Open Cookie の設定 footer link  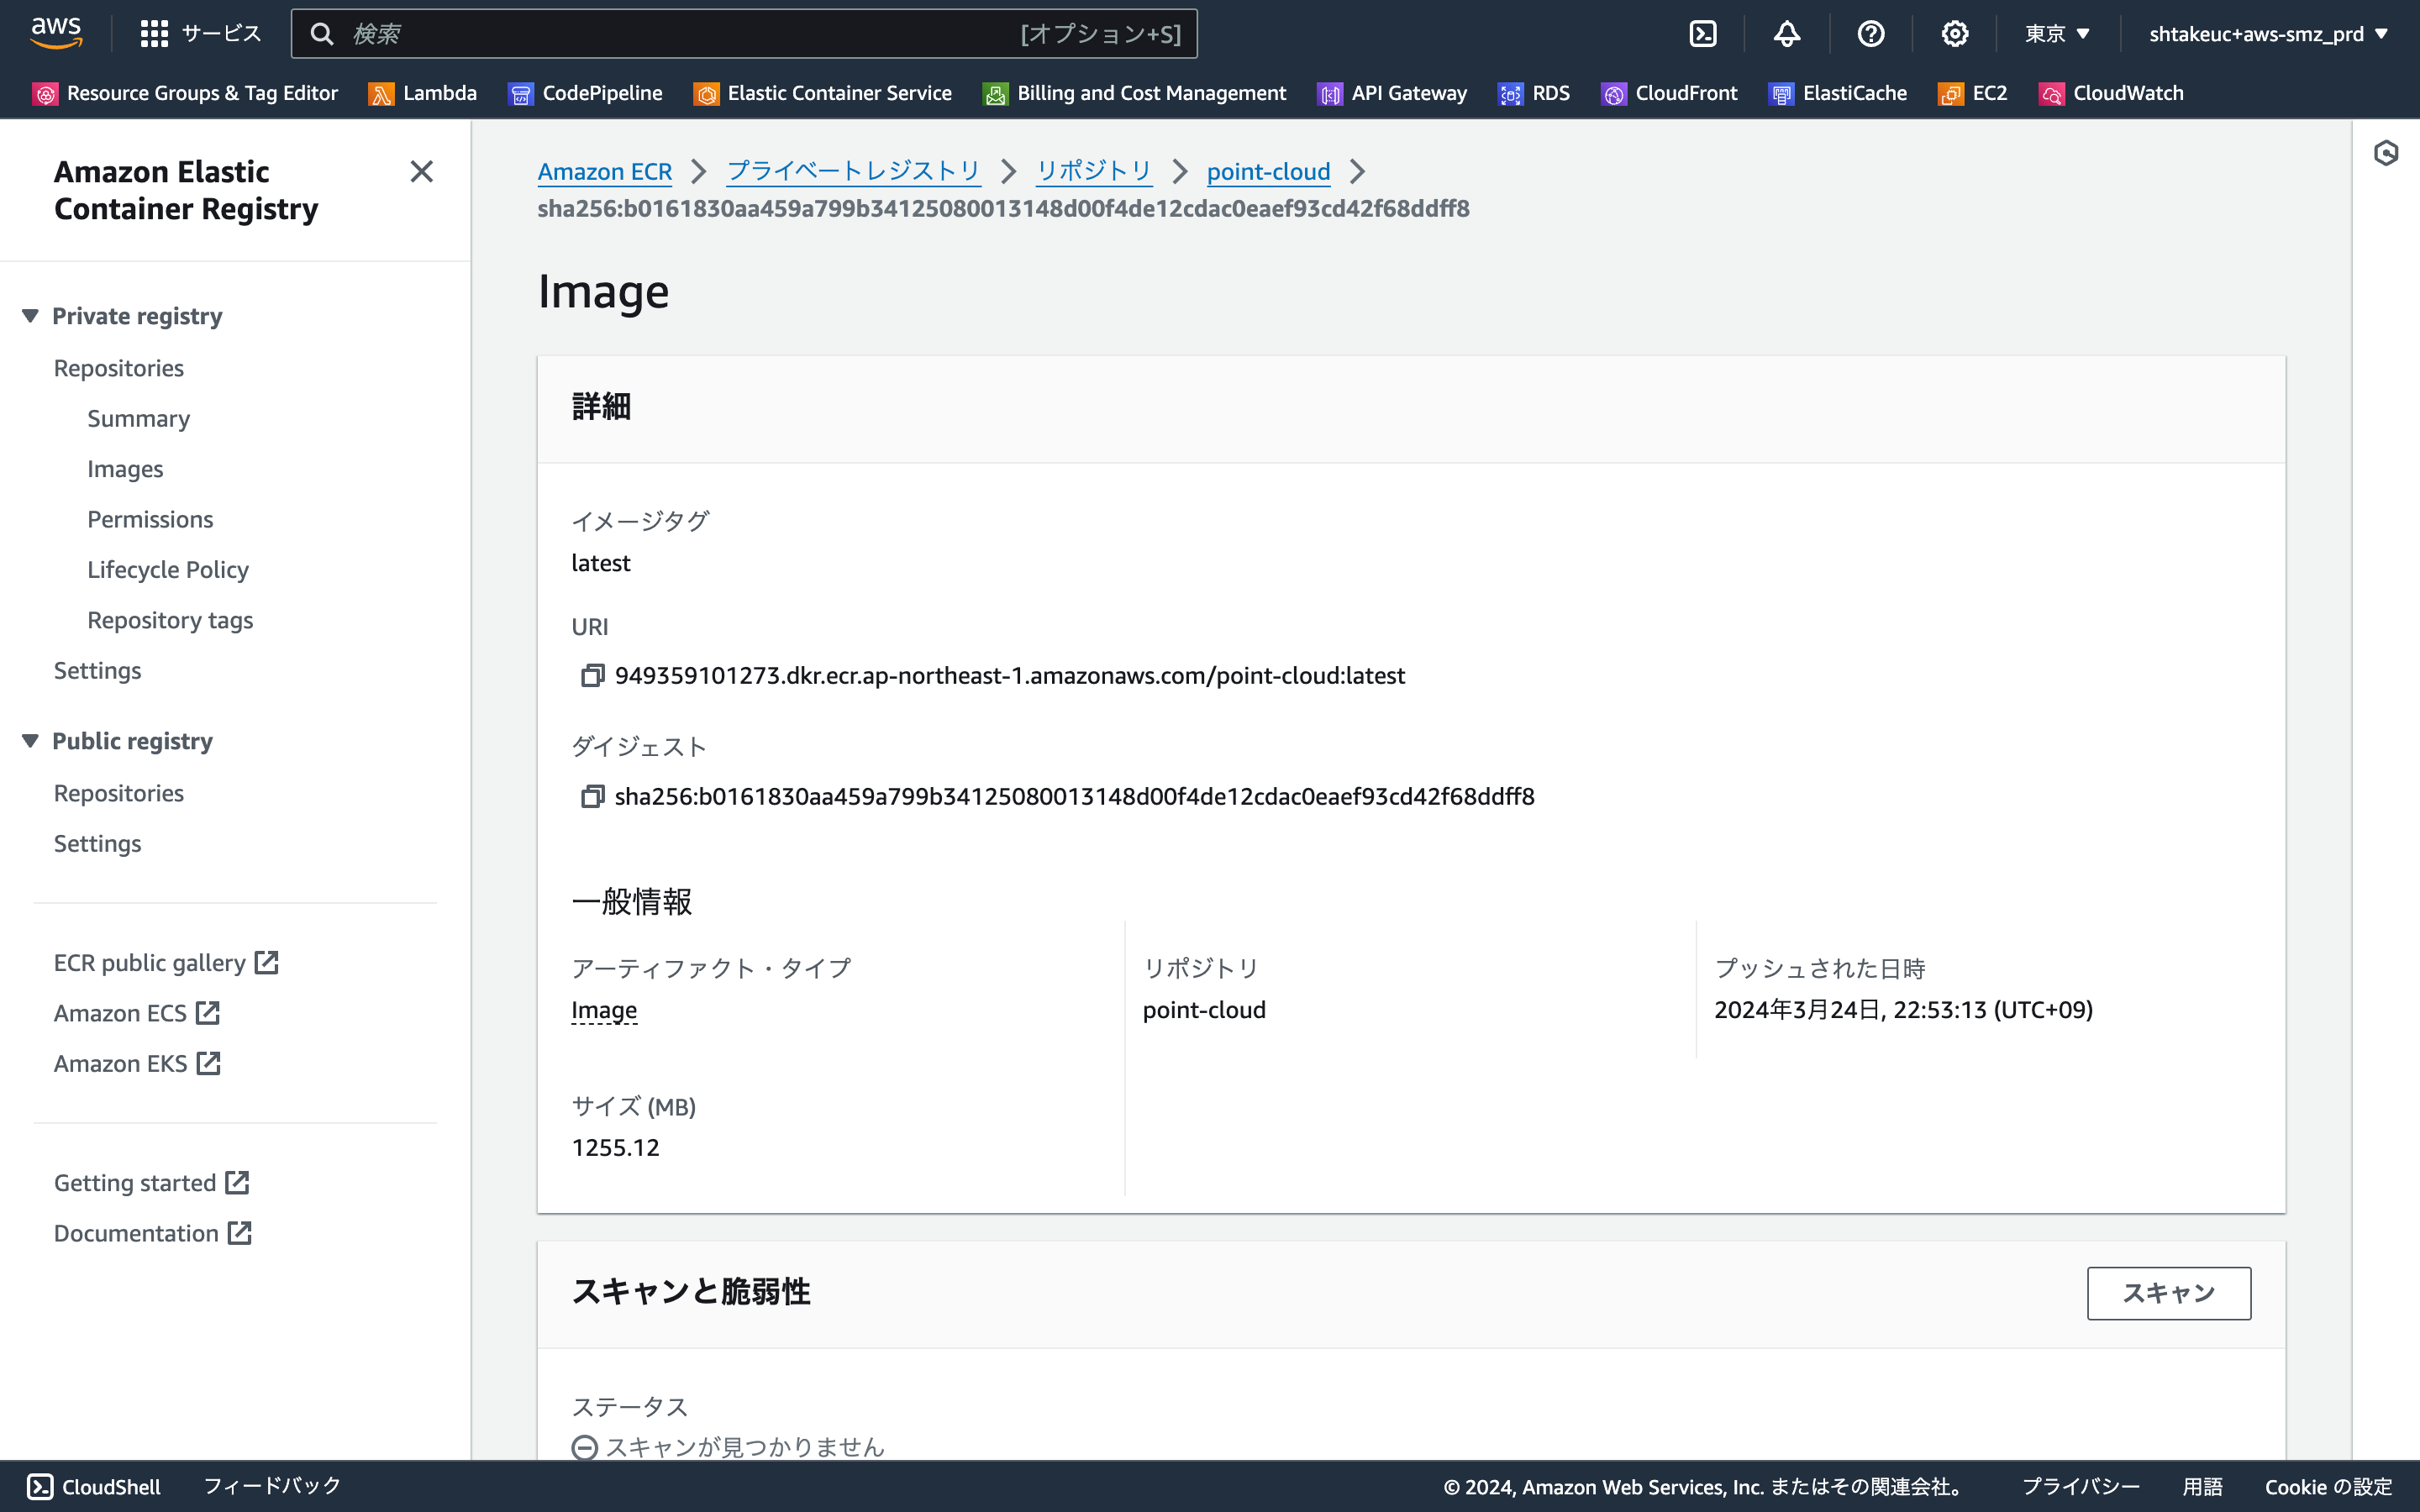click(2328, 1487)
